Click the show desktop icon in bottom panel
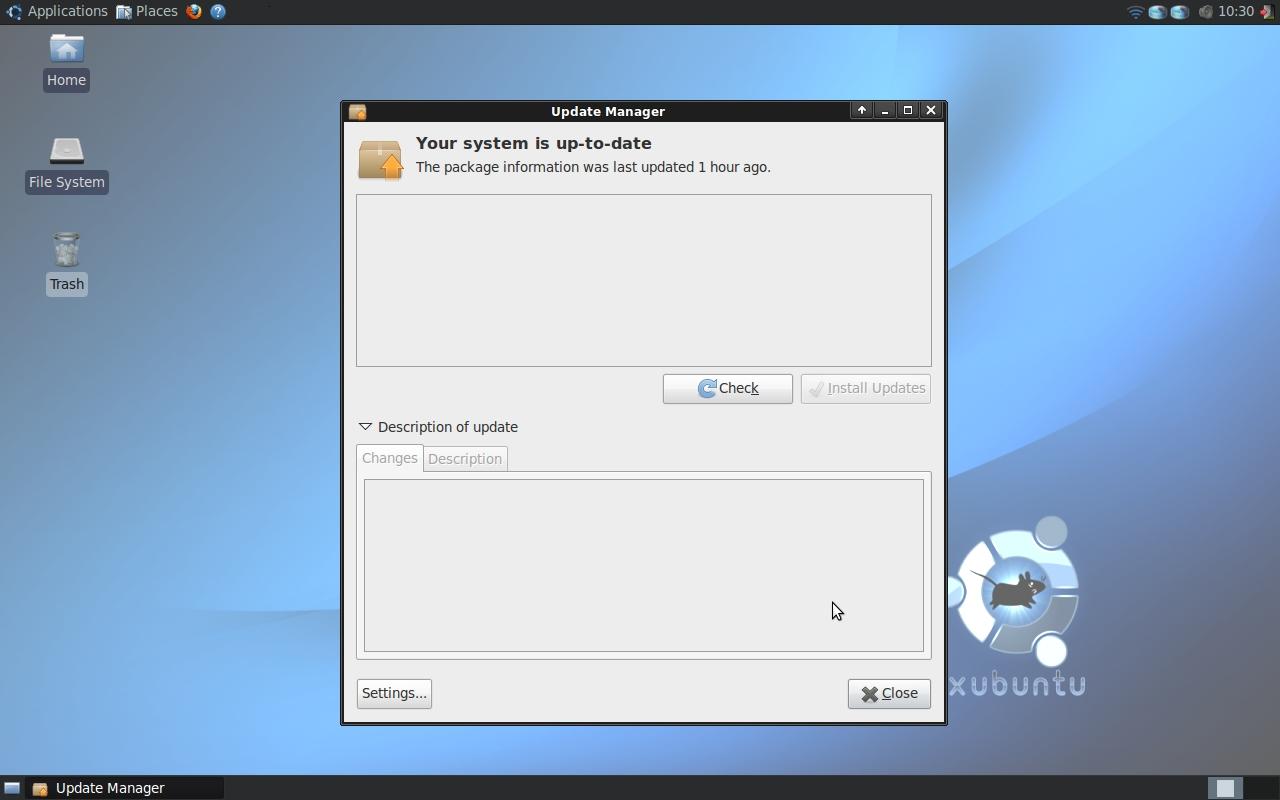The image size is (1280, 800). point(12,788)
